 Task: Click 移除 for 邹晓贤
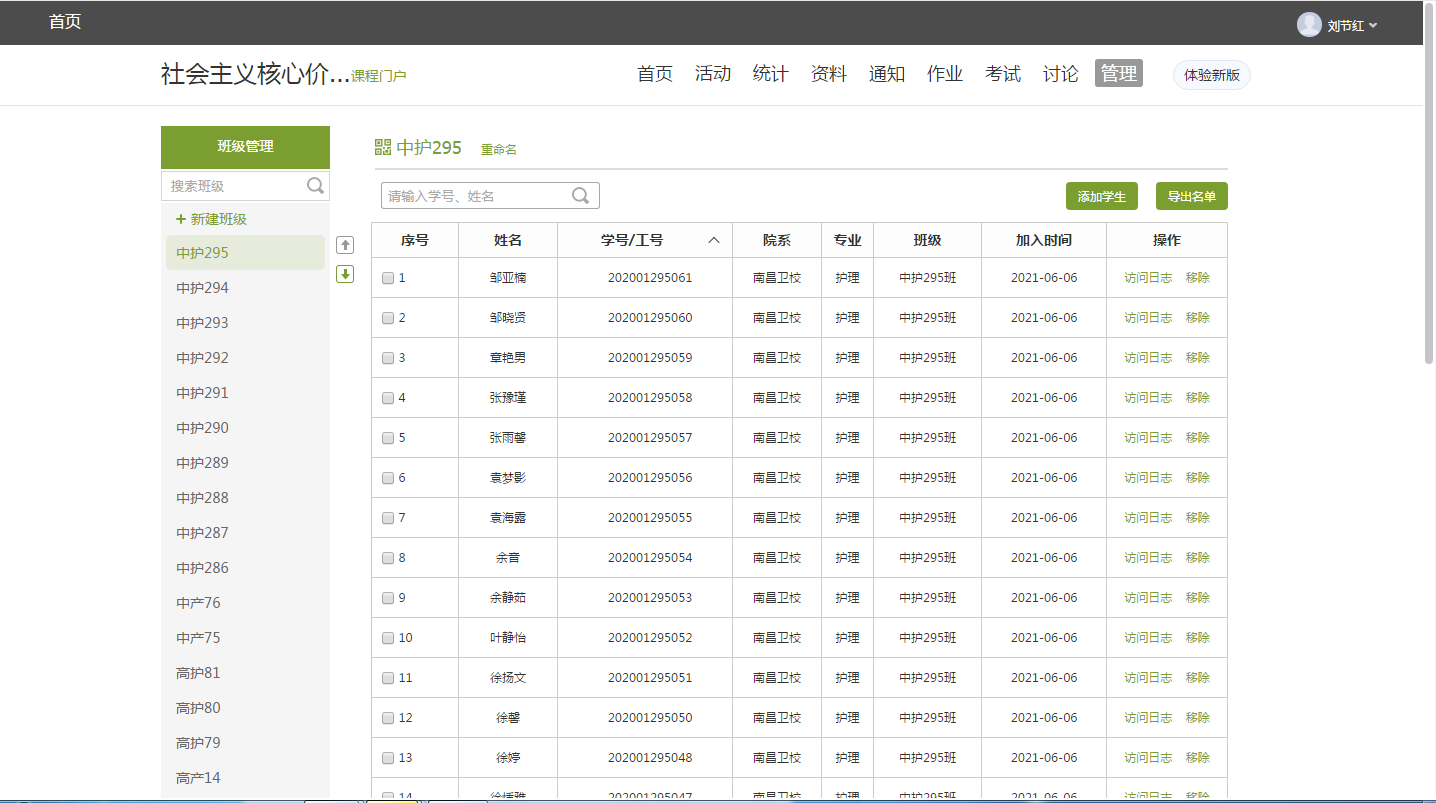pyautogui.click(x=1198, y=318)
